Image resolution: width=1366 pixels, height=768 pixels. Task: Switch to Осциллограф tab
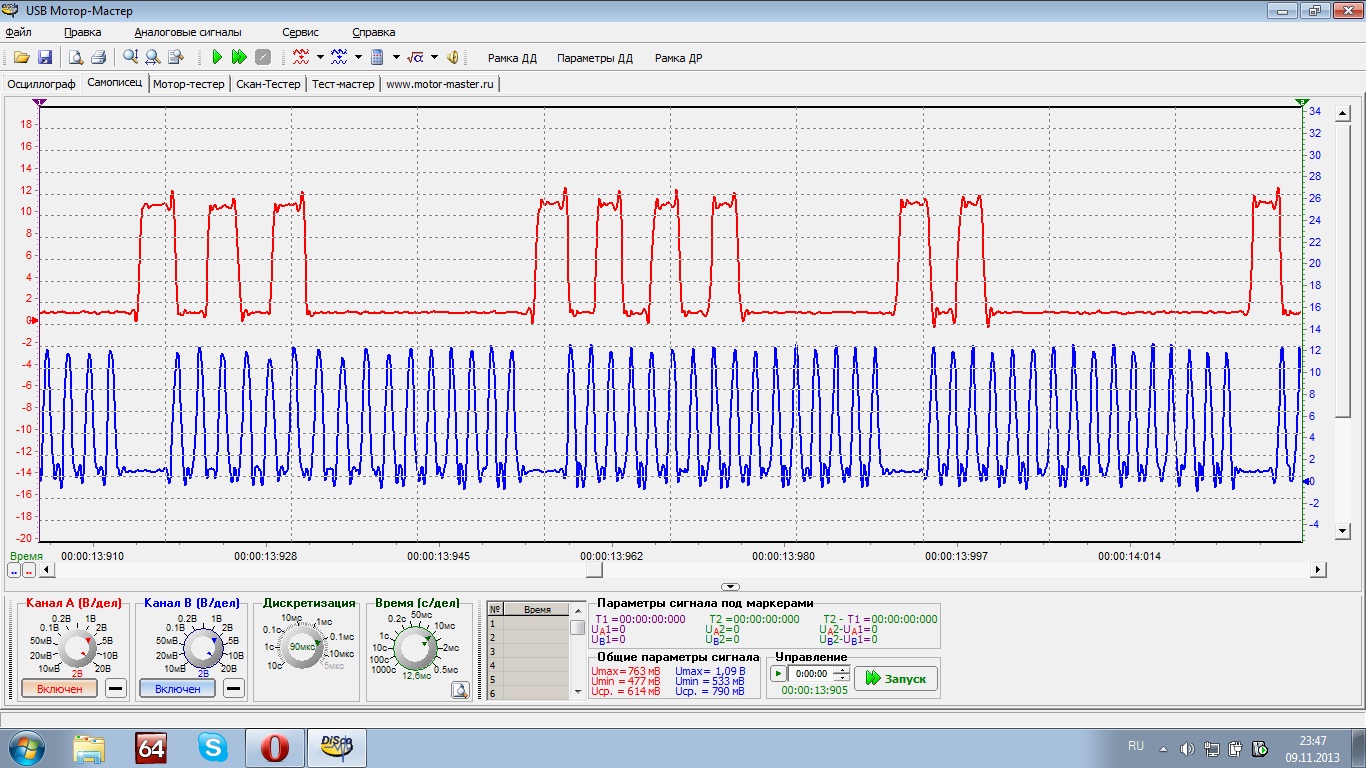(41, 84)
